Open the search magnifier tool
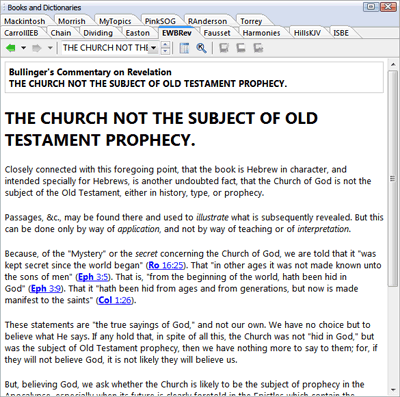This screenshot has width=400, height=397. [x=201, y=48]
